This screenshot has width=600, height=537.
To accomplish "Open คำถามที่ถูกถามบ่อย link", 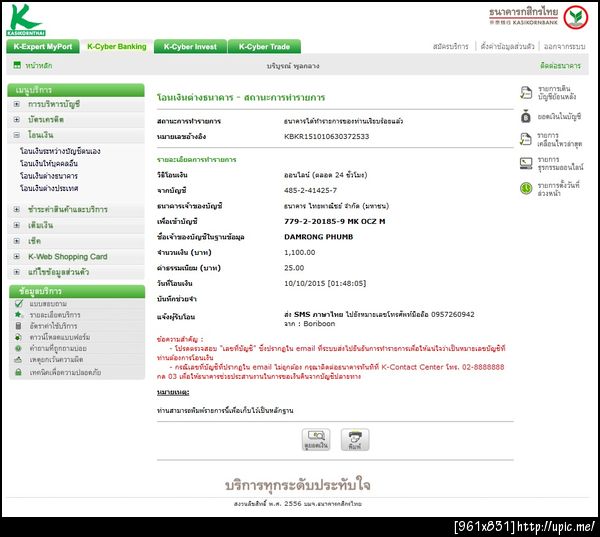I will [58, 348].
